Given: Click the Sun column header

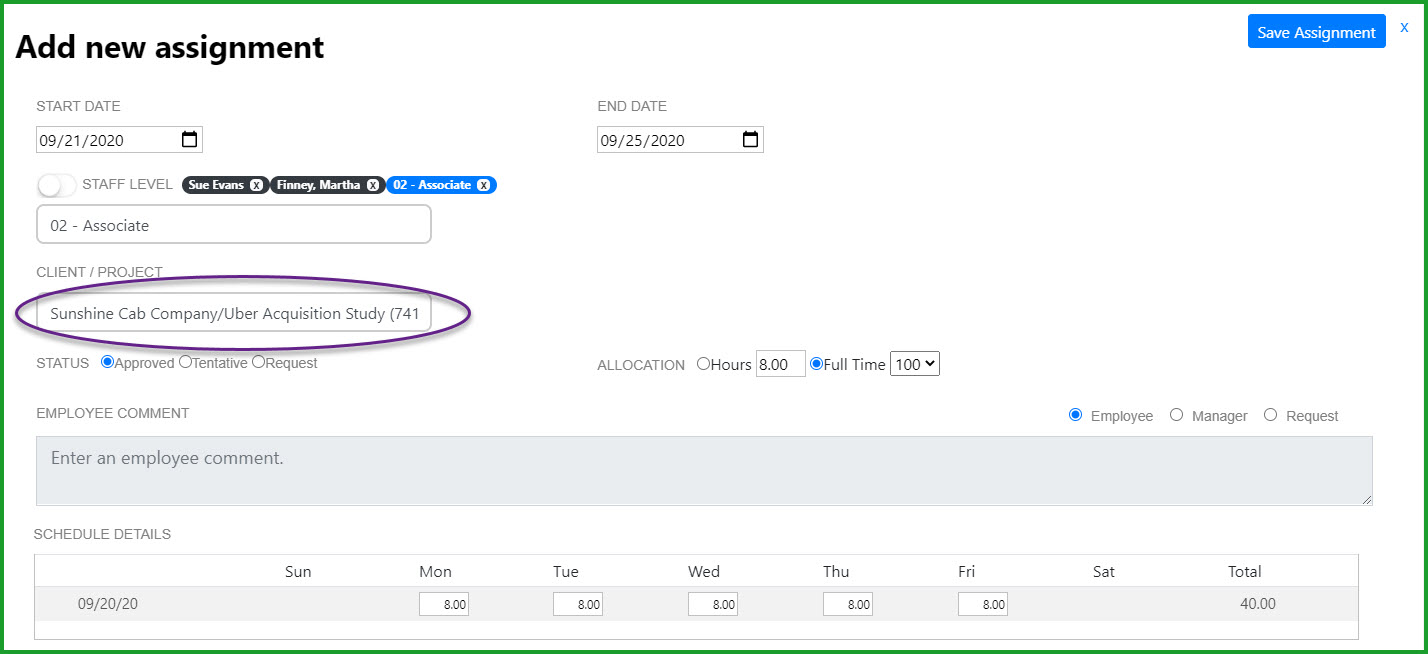Looking at the screenshot, I should (298, 572).
